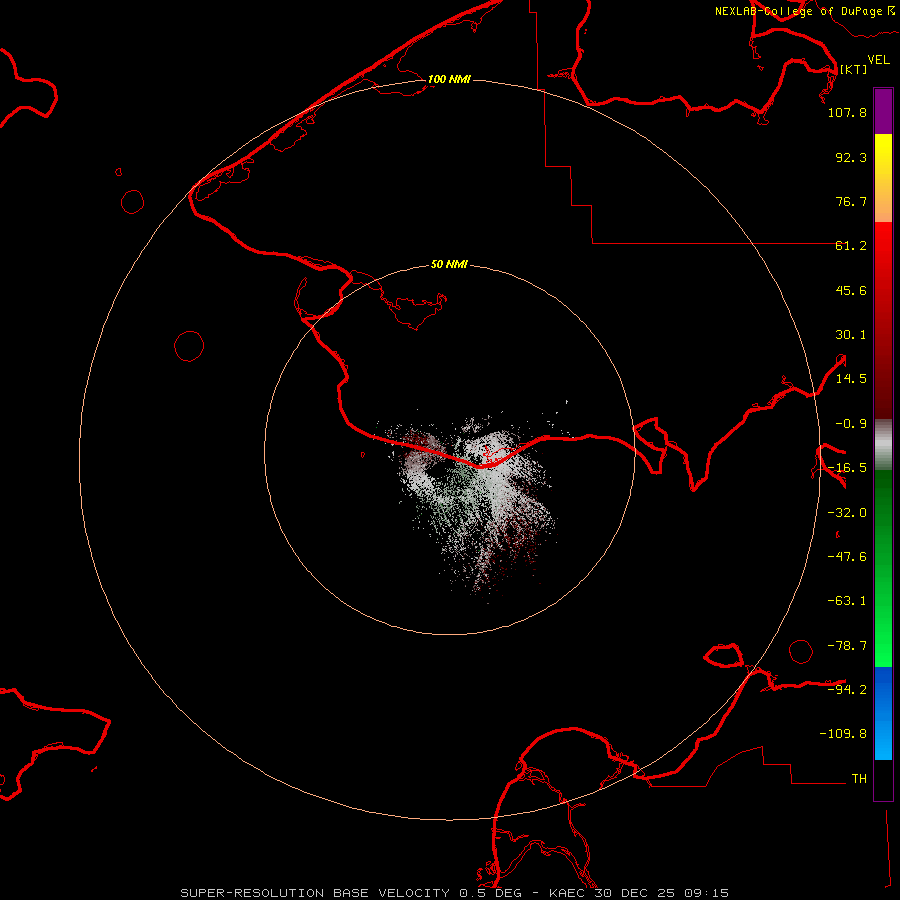The height and width of the screenshot is (900, 900).
Task: Click the VEL legend title
Action: [878, 59]
